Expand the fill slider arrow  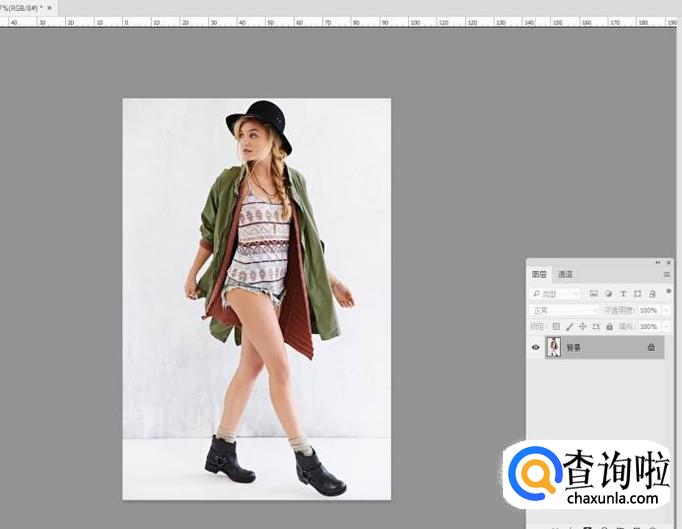(666, 326)
